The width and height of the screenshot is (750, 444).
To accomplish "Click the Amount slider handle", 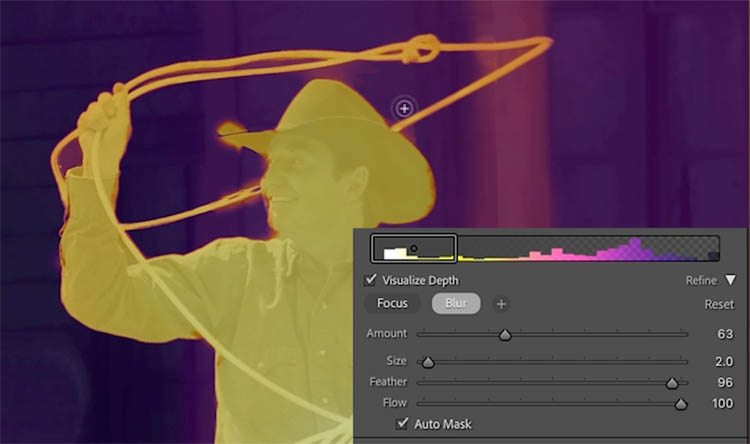I will click(x=505, y=335).
